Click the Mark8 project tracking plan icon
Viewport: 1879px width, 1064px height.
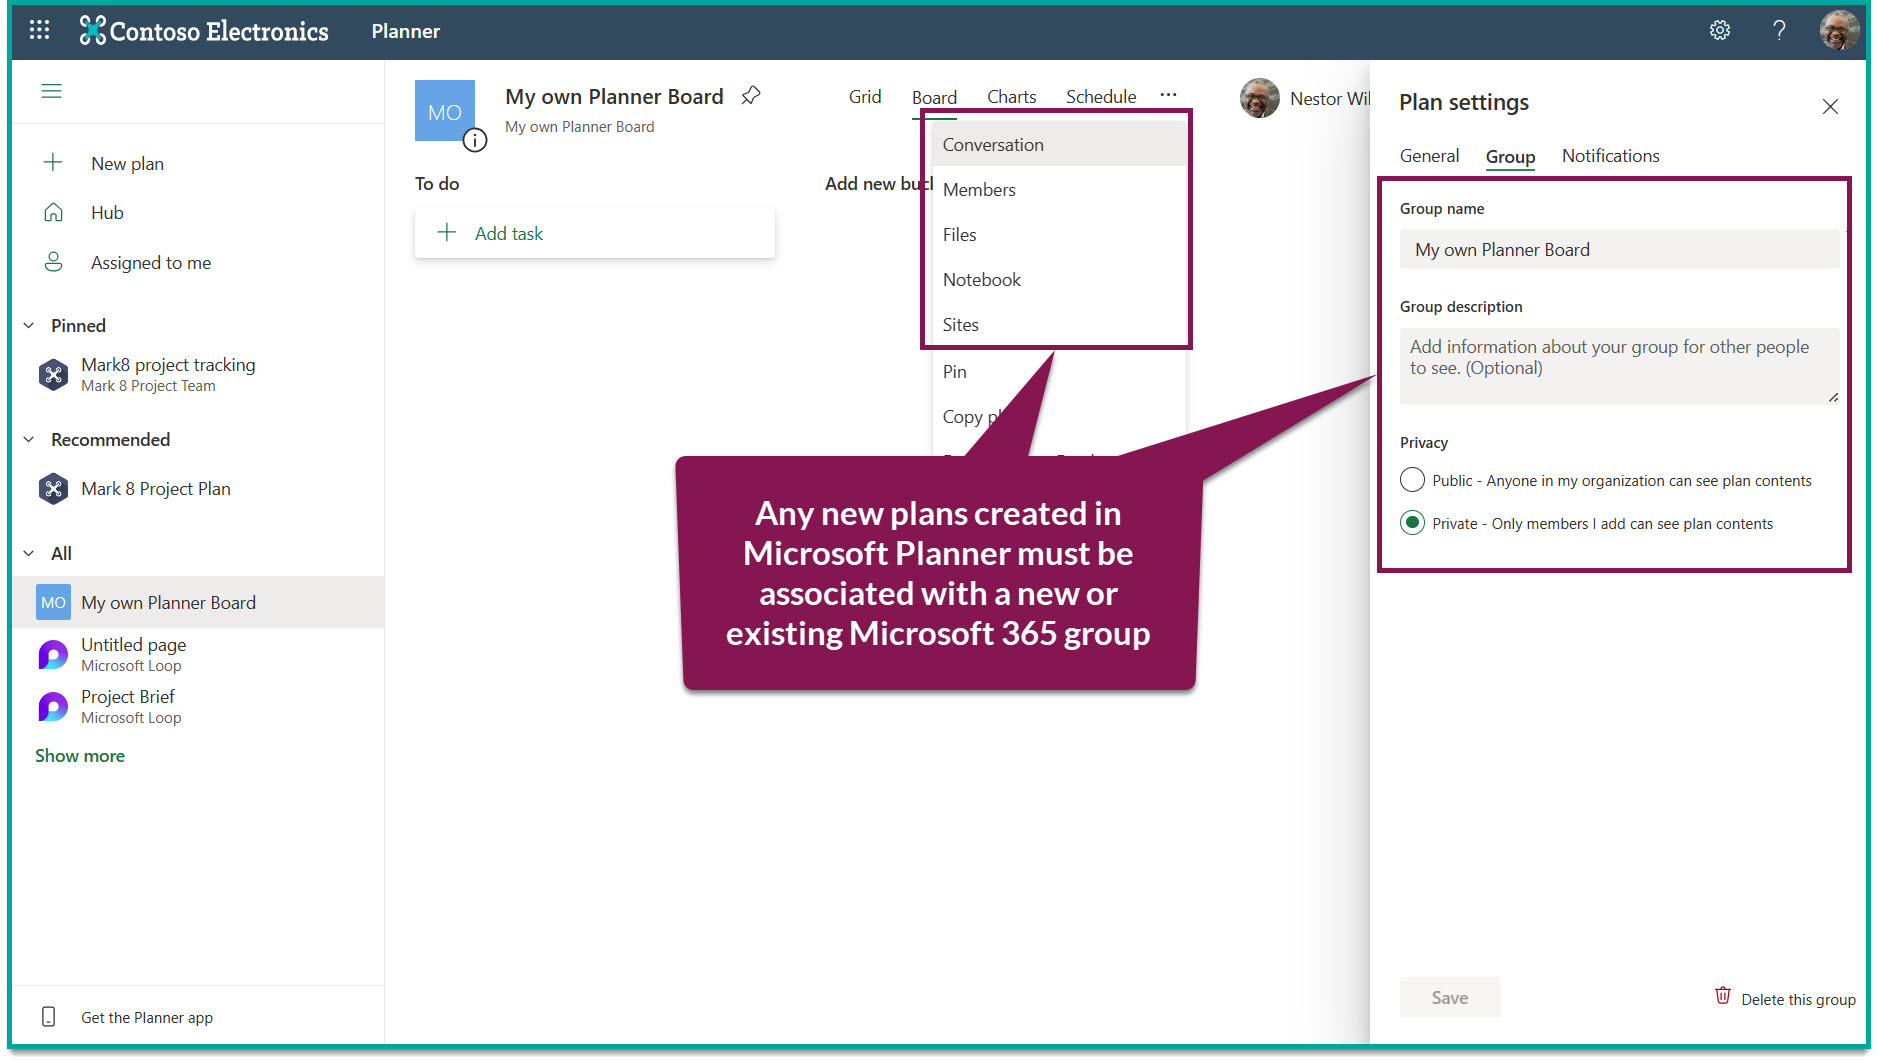(x=53, y=375)
